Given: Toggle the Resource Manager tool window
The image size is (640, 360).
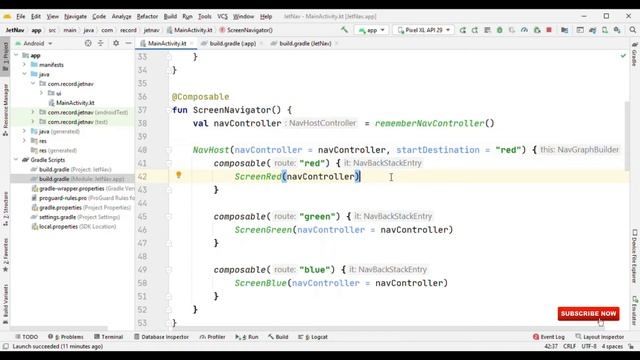Looking at the screenshot, I should tap(5, 110).
